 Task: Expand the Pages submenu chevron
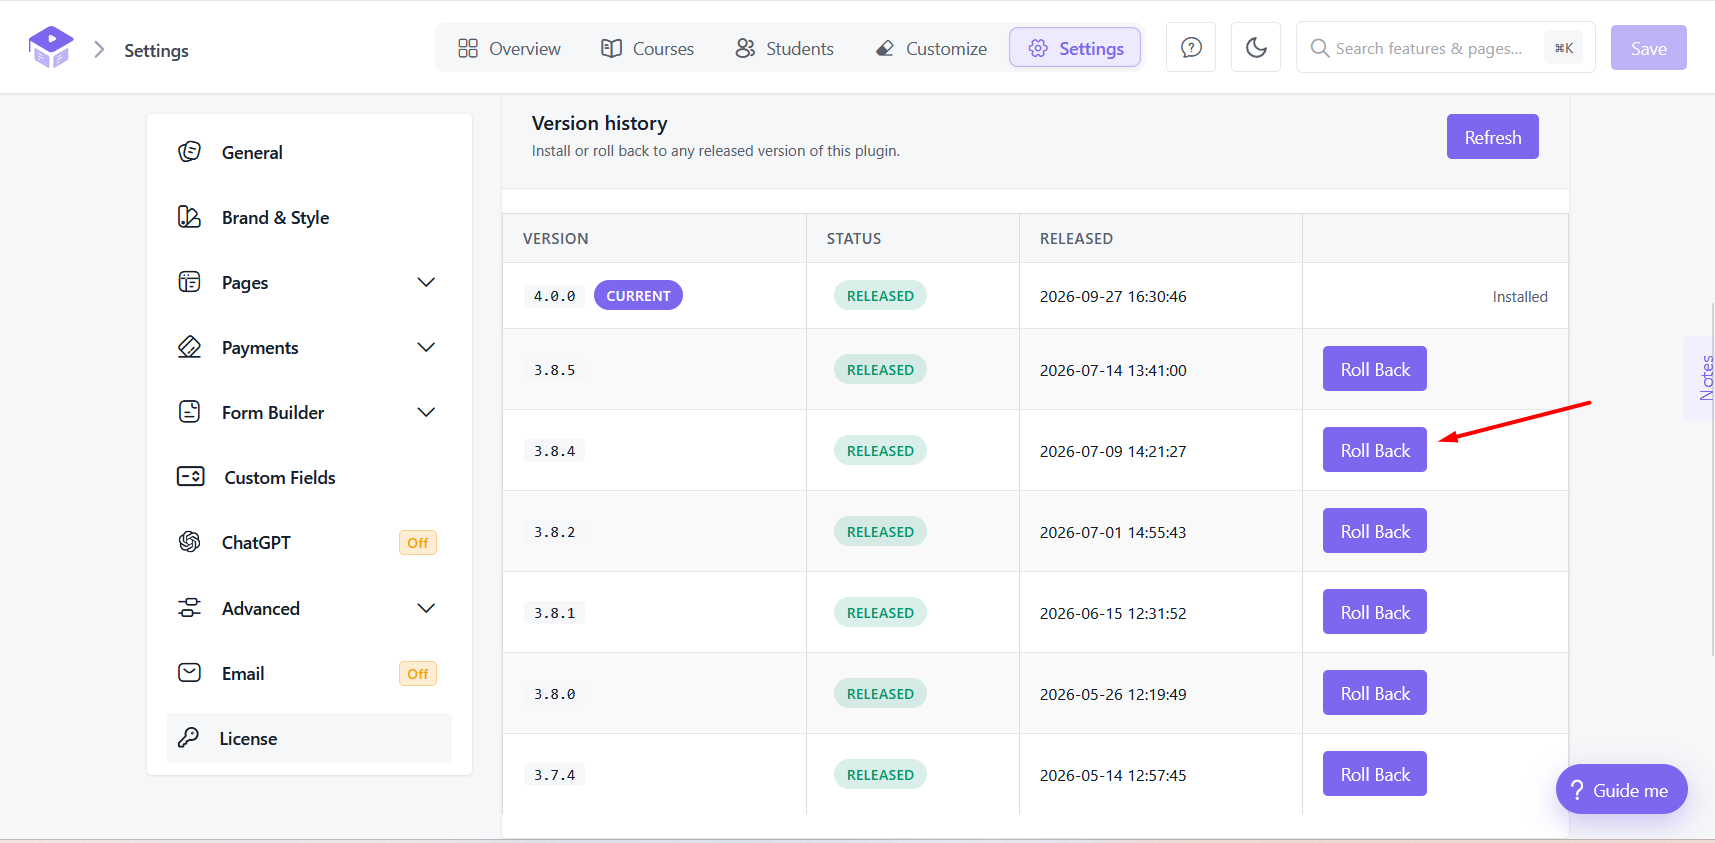pyautogui.click(x=426, y=282)
